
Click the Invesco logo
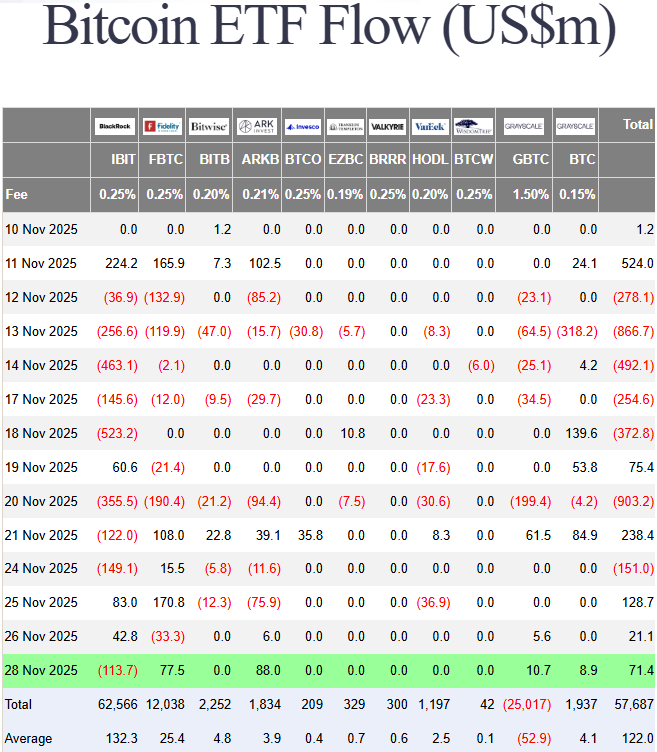pyautogui.click(x=303, y=127)
